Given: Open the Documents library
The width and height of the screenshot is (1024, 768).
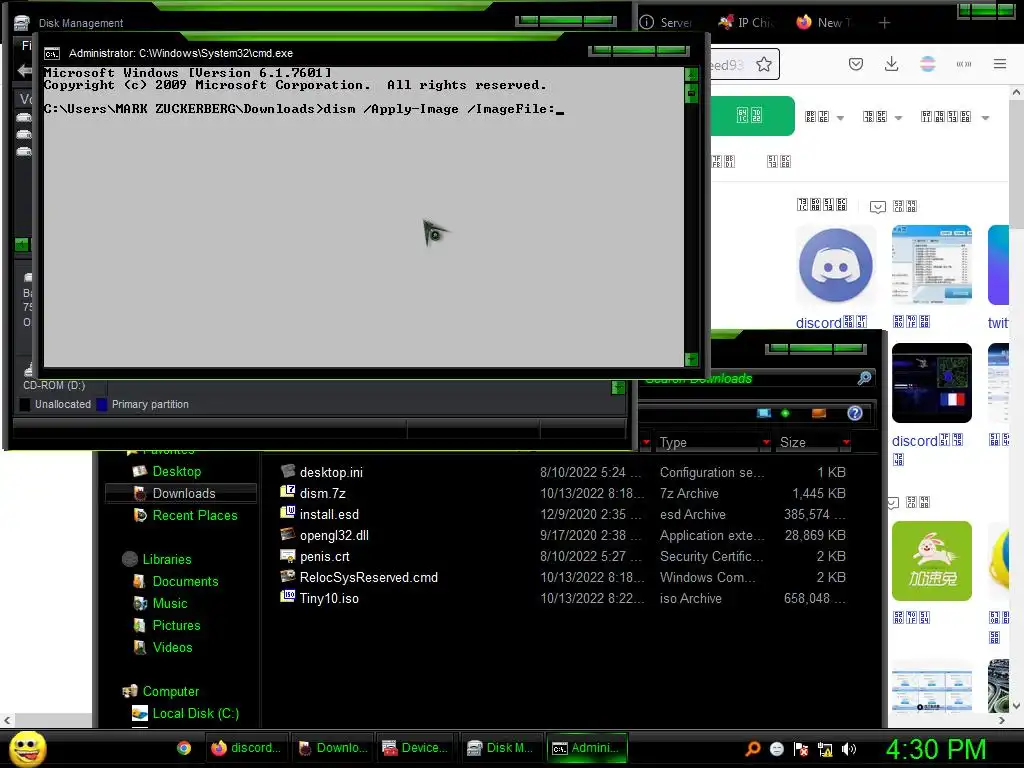Looking at the screenshot, I should 185,581.
